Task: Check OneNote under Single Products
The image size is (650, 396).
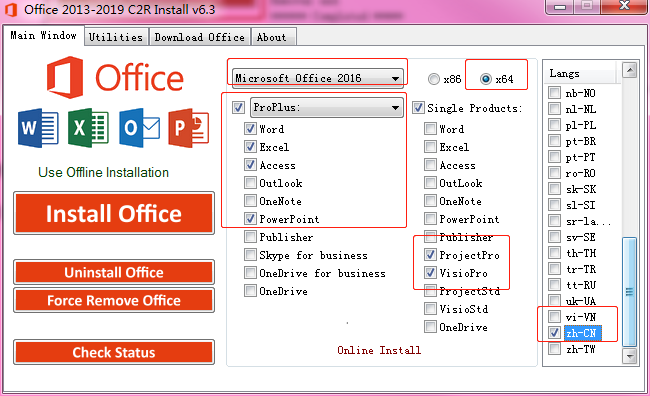Action: tap(430, 201)
